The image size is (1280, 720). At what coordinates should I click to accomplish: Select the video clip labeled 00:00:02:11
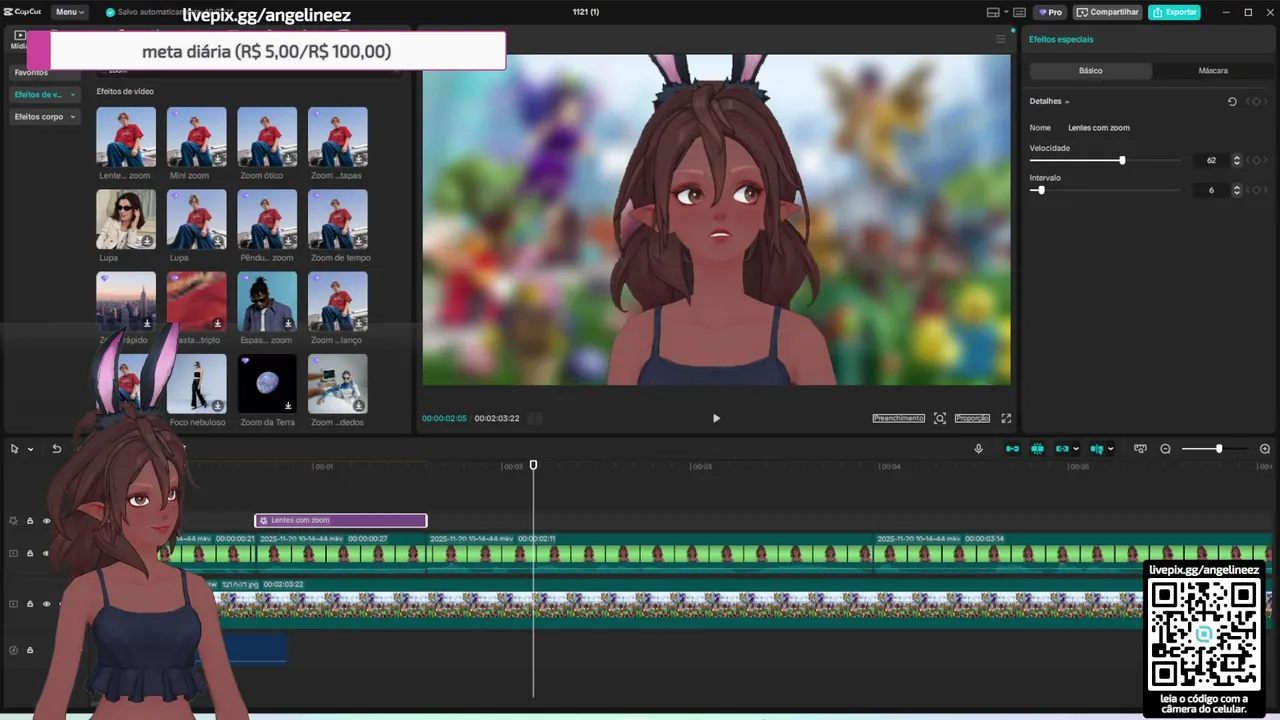coord(650,552)
